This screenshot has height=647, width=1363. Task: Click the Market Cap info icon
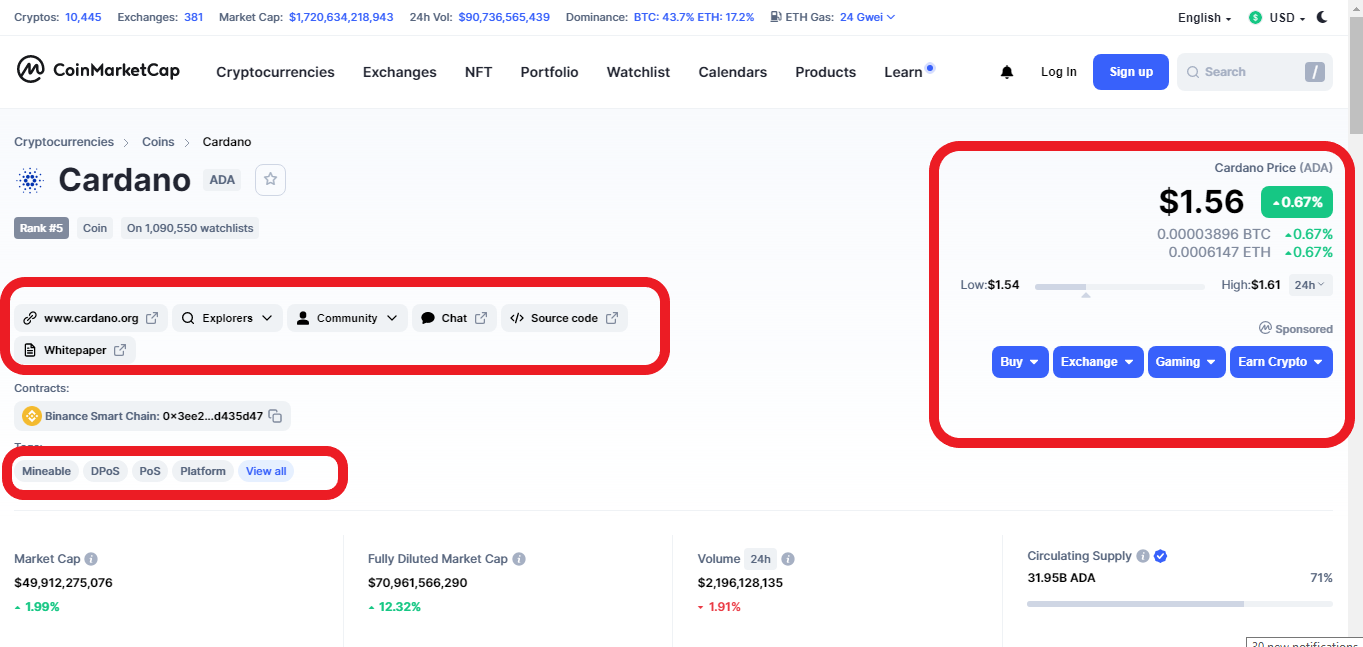pos(91,559)
